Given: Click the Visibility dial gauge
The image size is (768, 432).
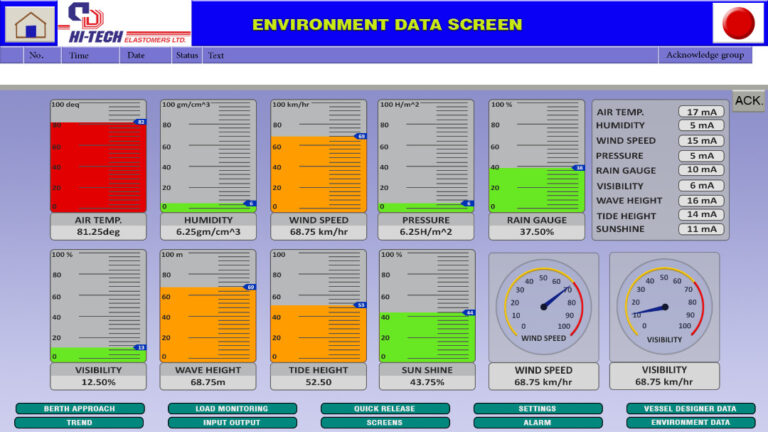Looking at the screenshot, I should click(x=664, y=305).
